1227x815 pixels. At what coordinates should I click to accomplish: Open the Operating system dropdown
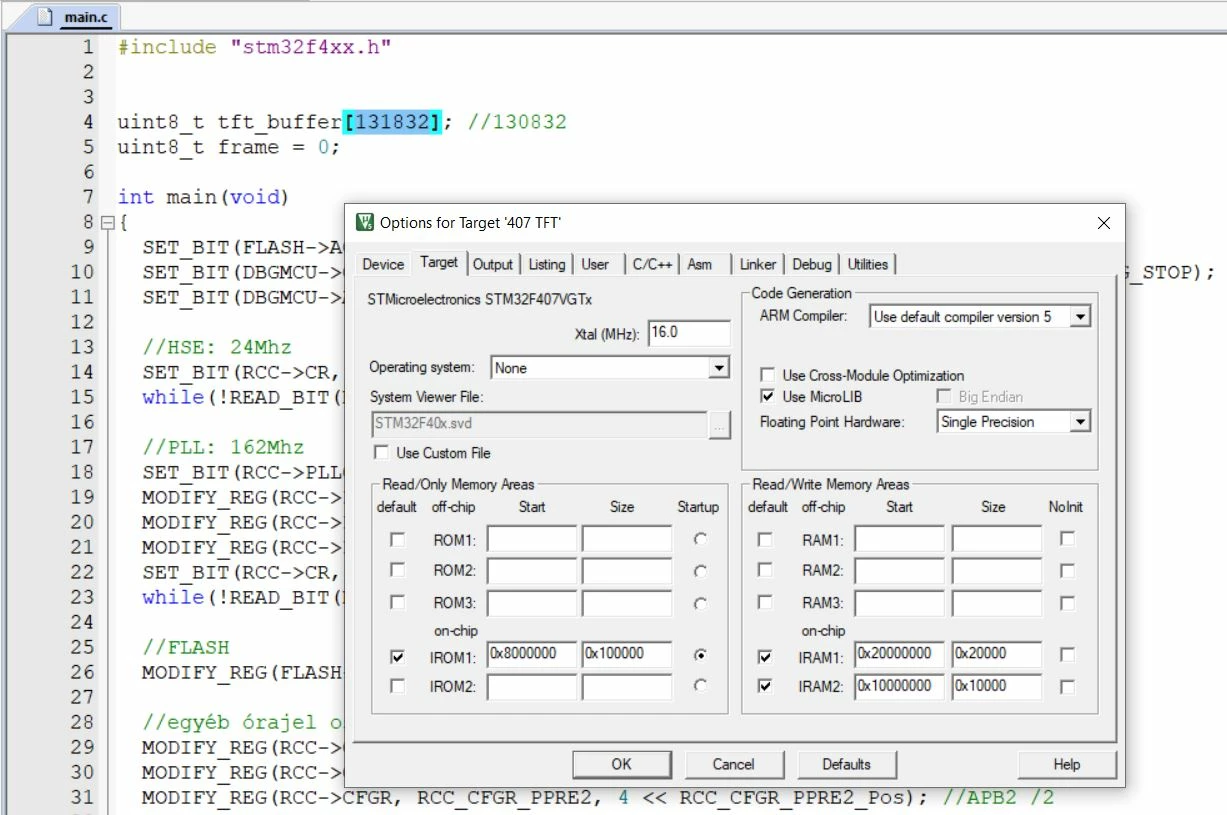(x=719, y=368)
